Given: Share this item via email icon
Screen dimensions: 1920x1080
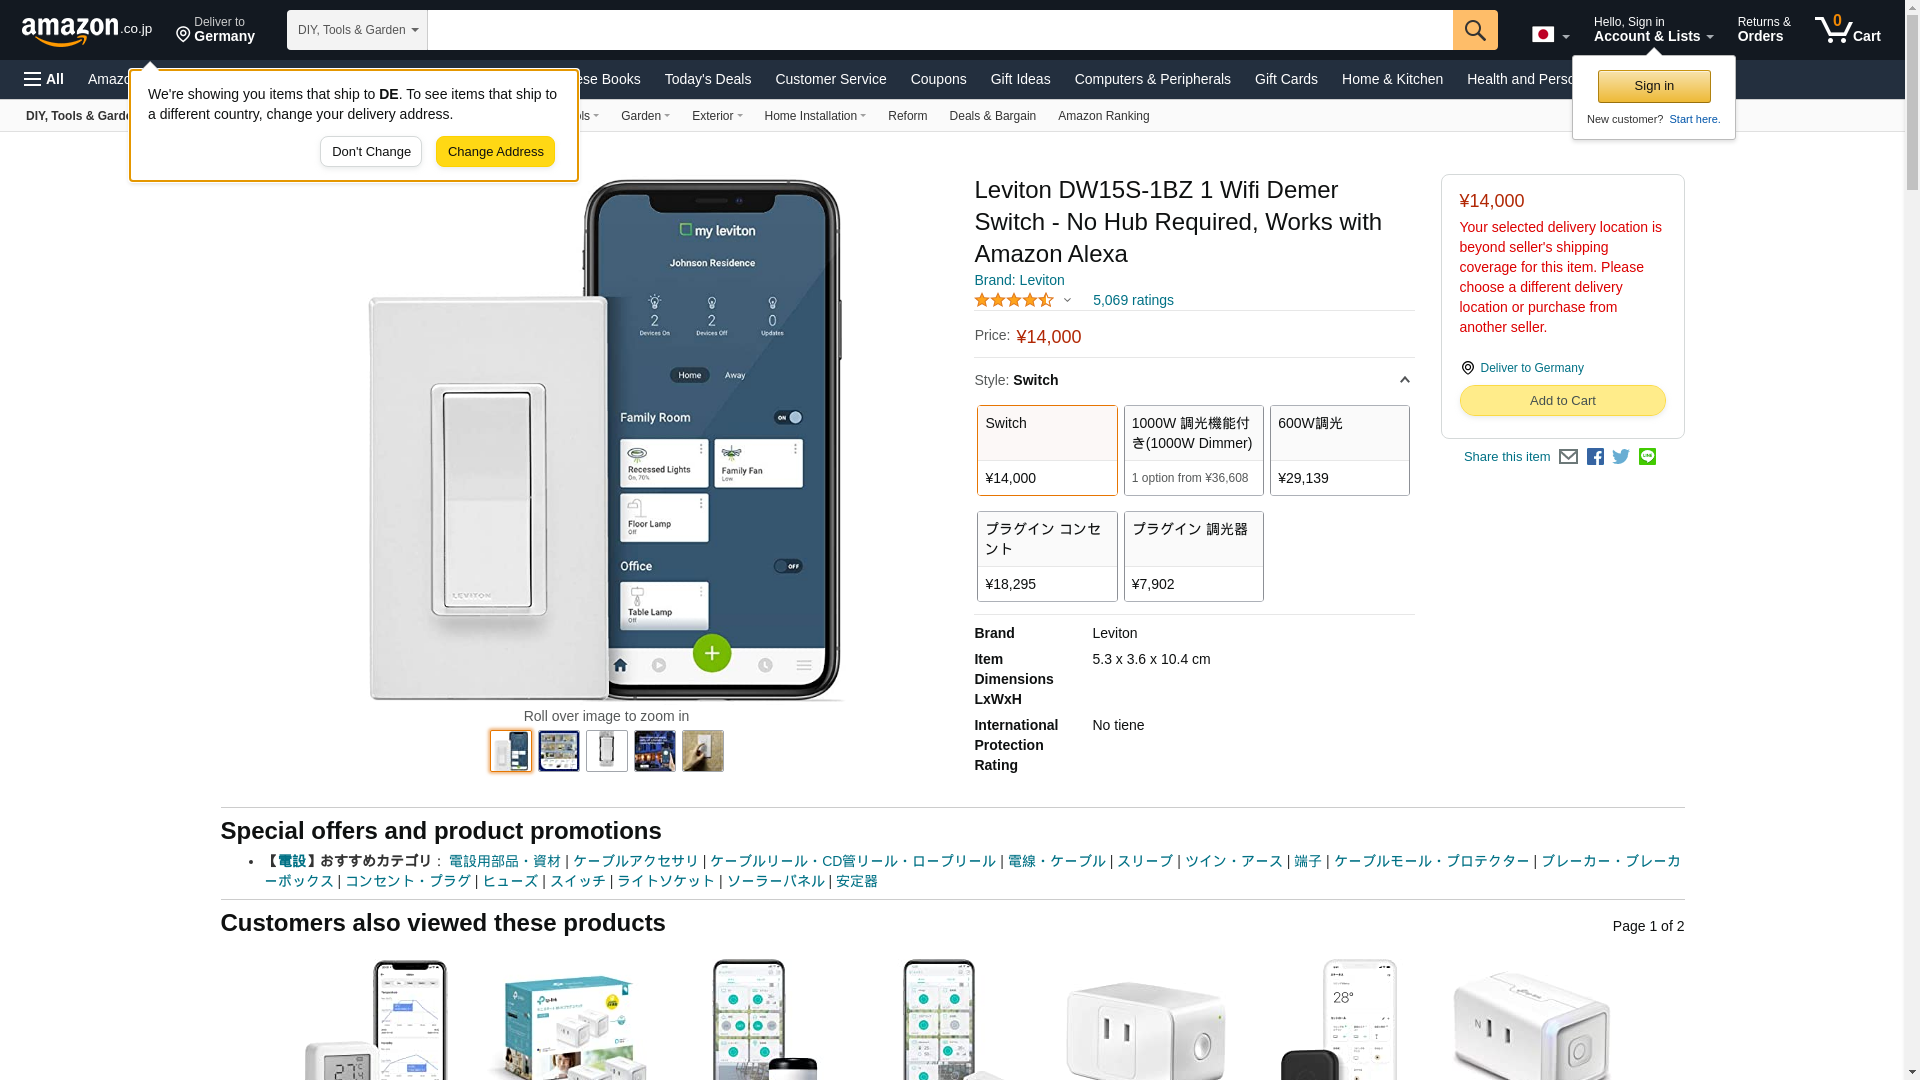Looking at the screenshot, I should 1568,457.
